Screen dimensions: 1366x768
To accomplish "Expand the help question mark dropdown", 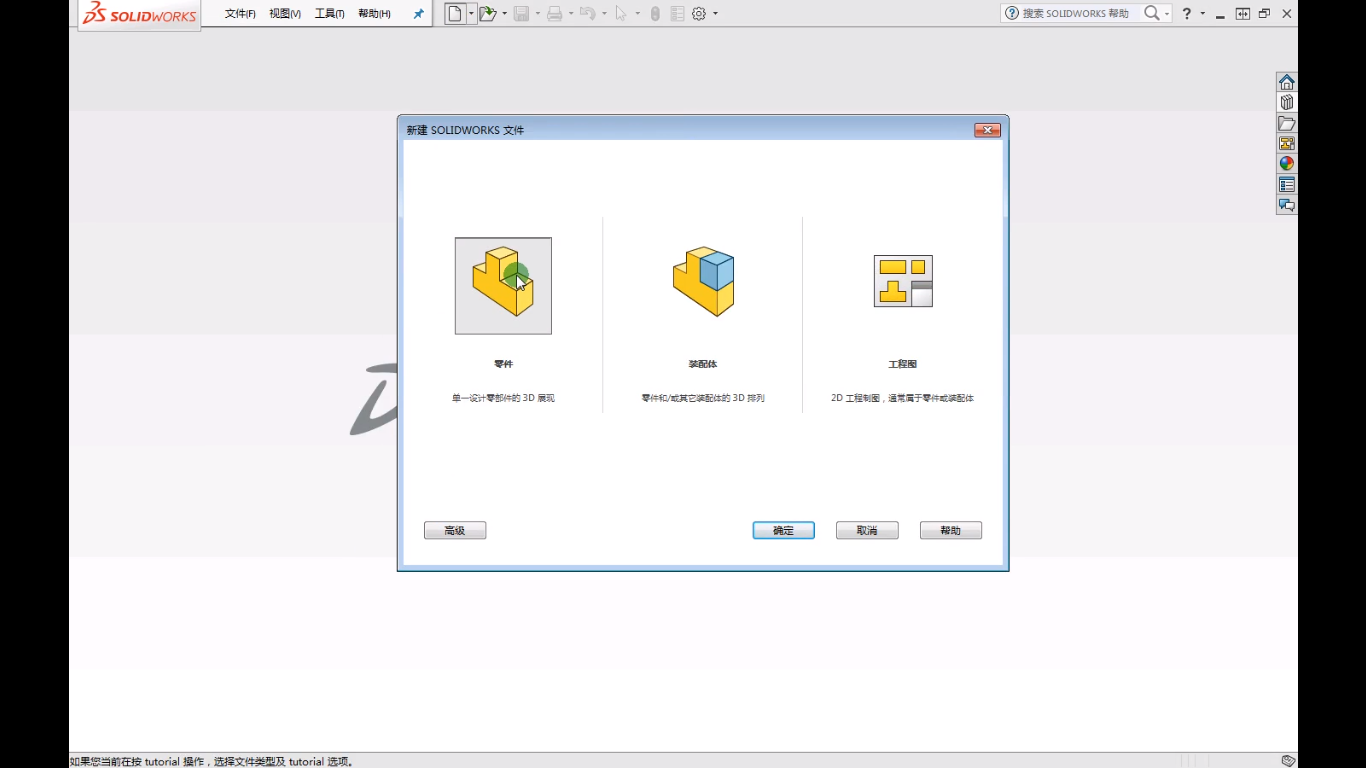I will (x=1202, y=14).
